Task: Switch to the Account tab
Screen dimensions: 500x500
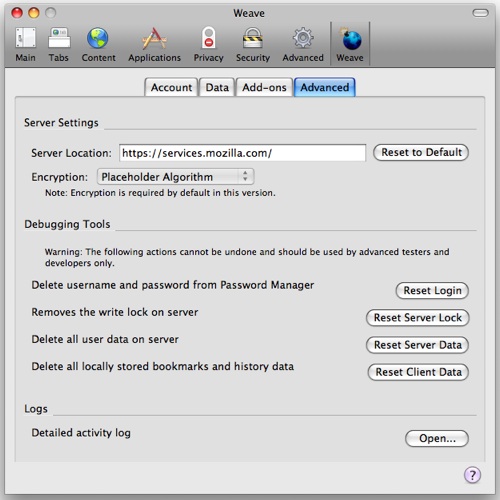Action: pos(171,87)
